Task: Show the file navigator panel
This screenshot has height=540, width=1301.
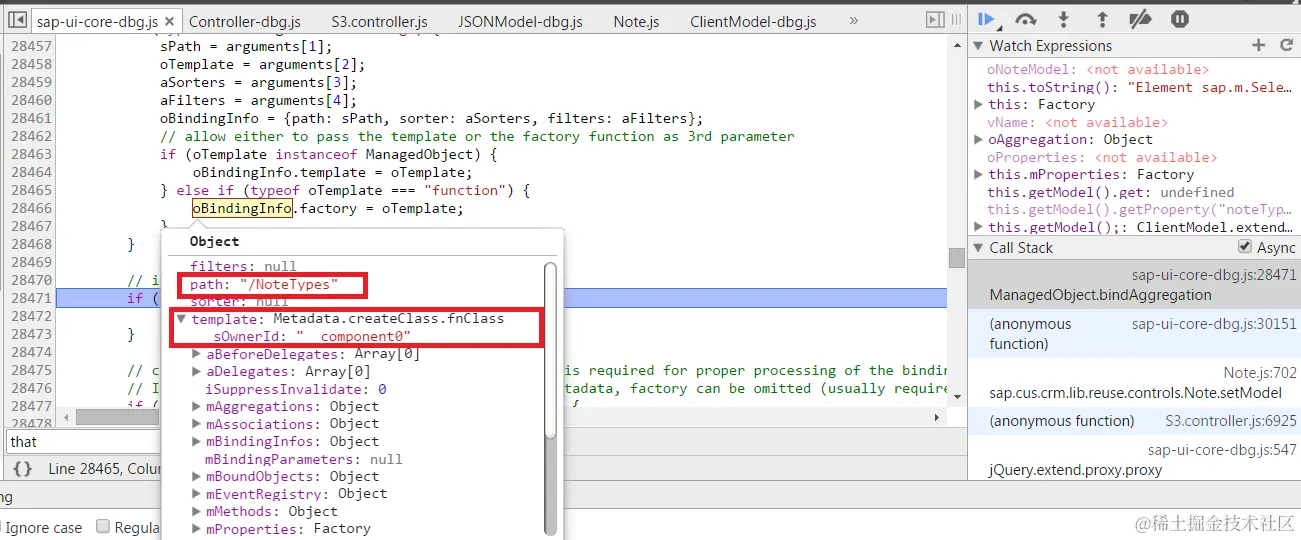Action: [x=17, y=20]
